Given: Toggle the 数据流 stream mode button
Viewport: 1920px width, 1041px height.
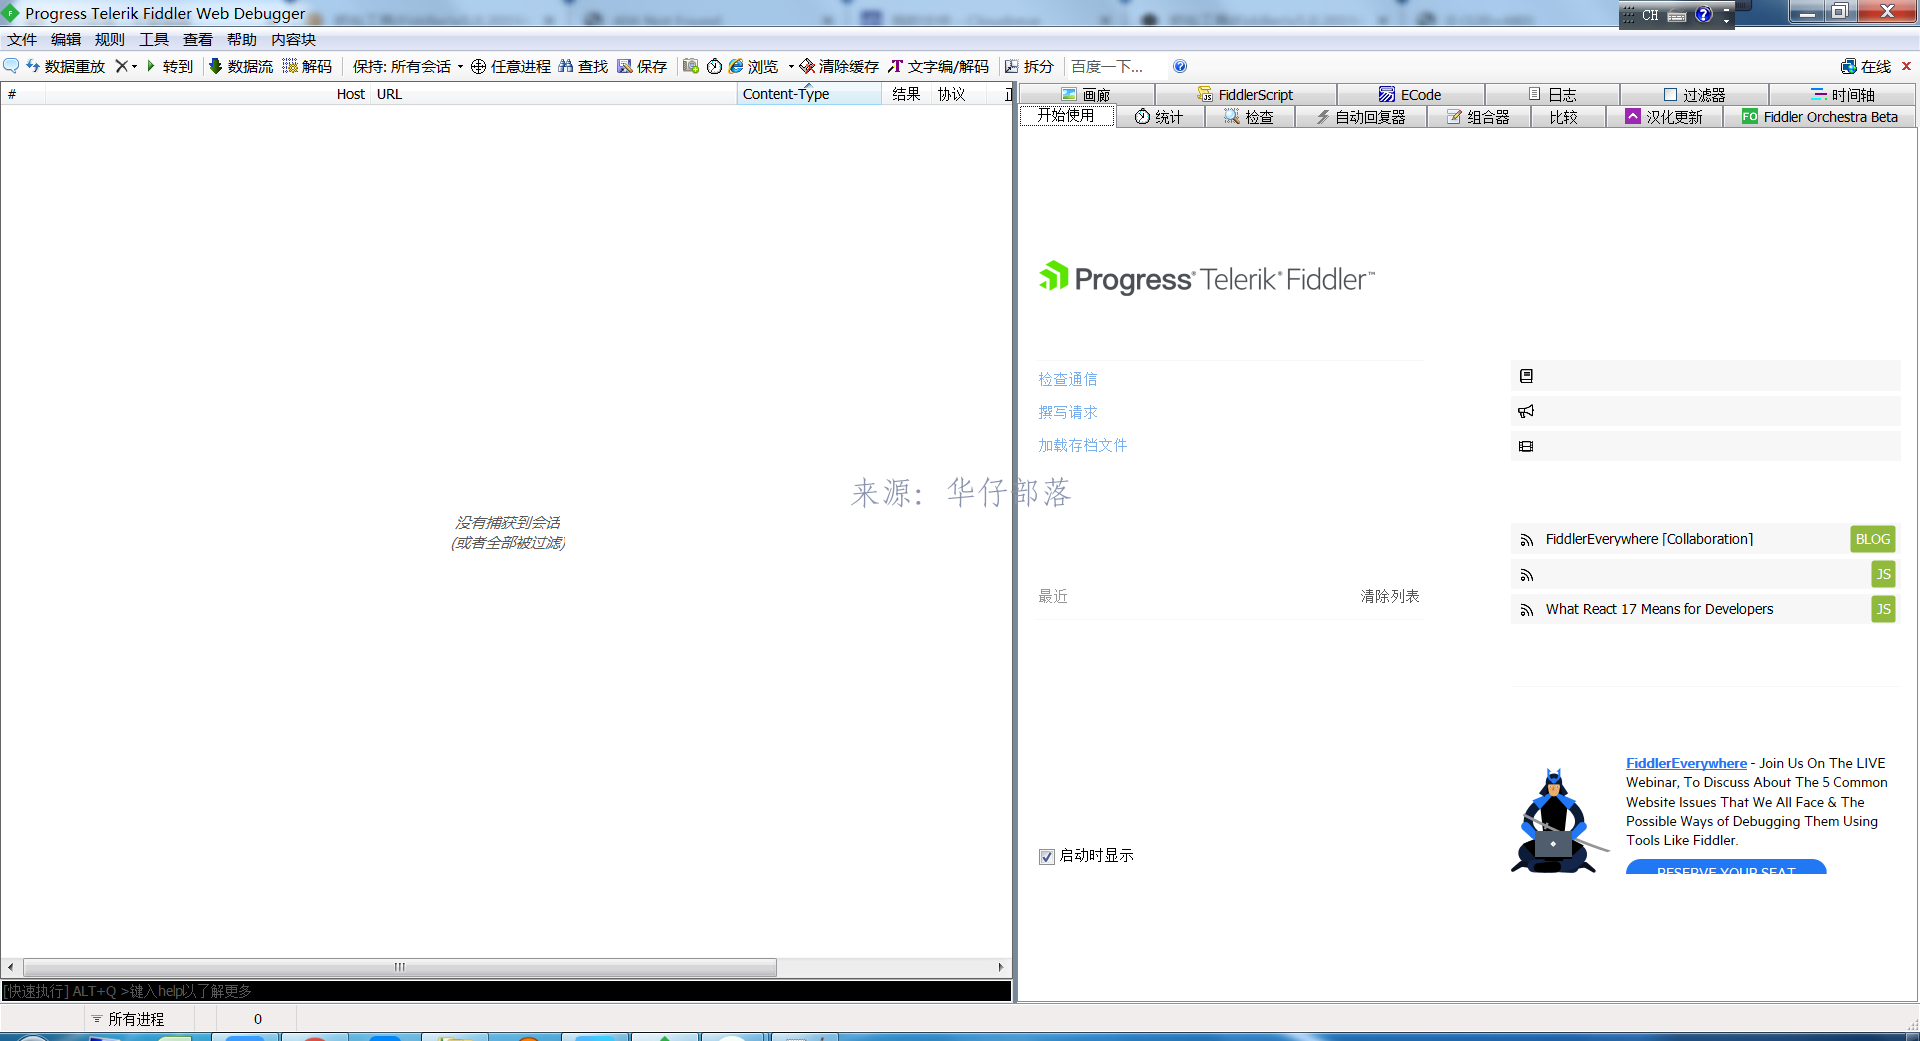Looking at the screenshot, I should pyautogui.click(x=241, y=66).
